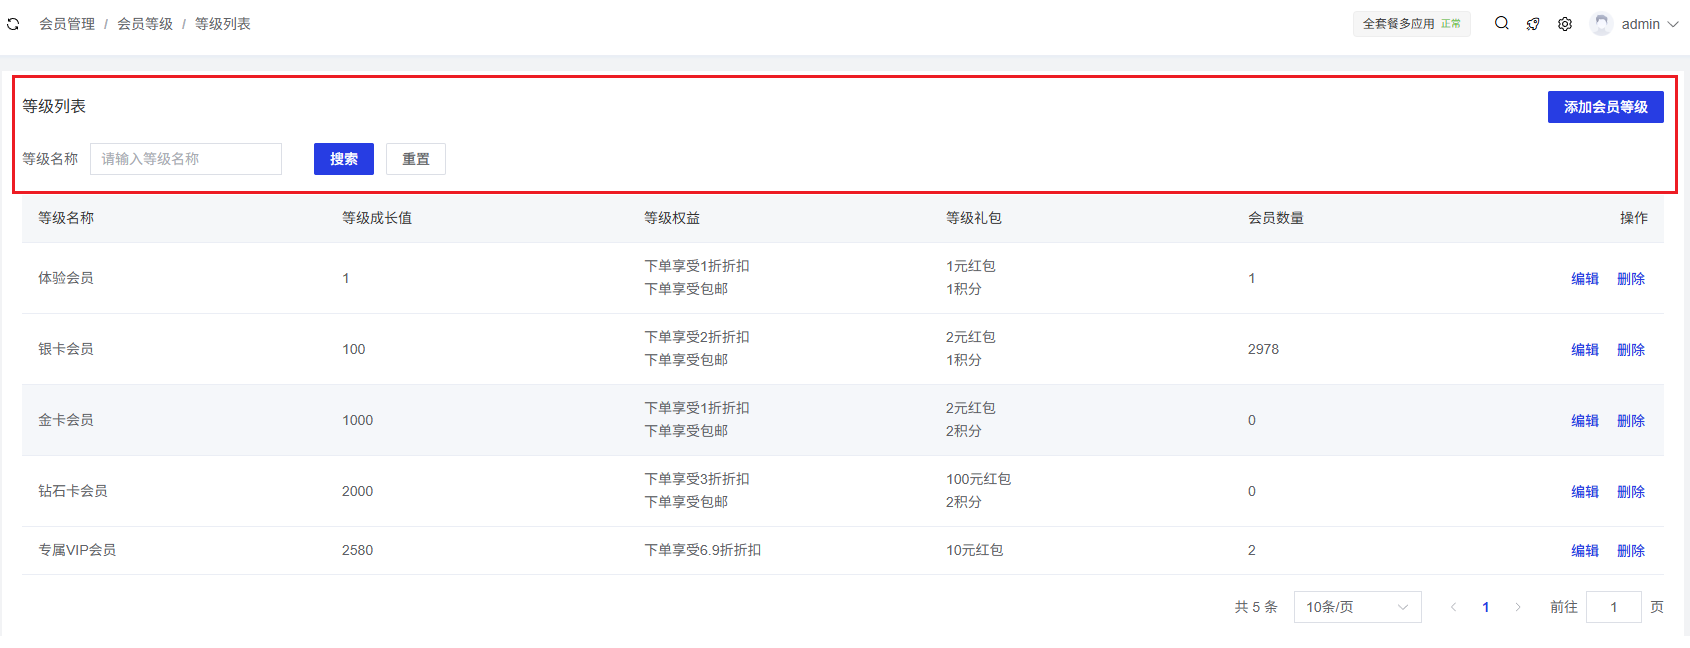
Task: Click the admin avatar image
Action: [1601, 24]
